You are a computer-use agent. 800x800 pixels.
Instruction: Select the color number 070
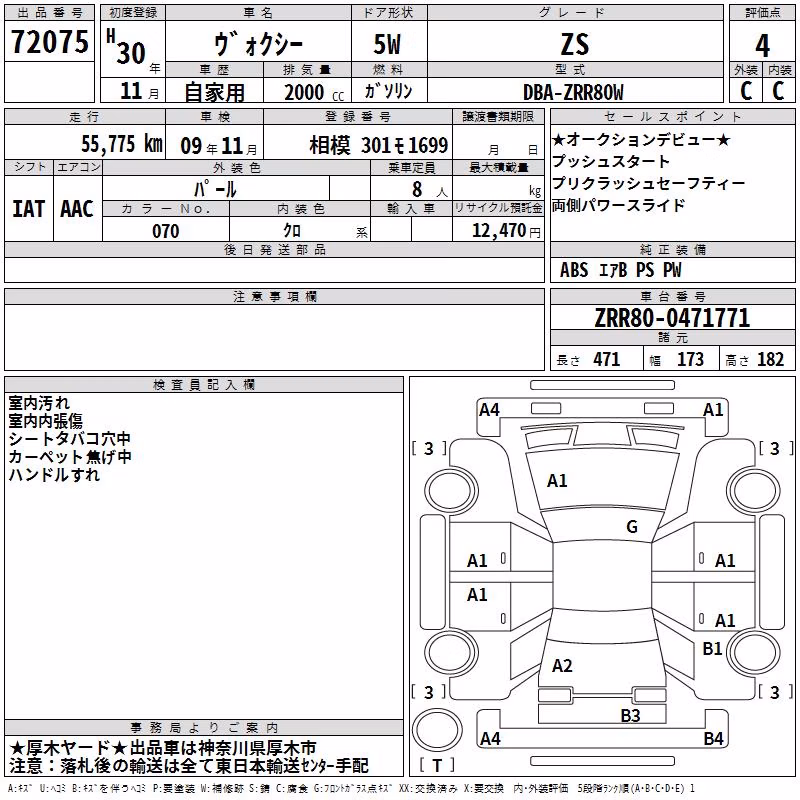166,231
